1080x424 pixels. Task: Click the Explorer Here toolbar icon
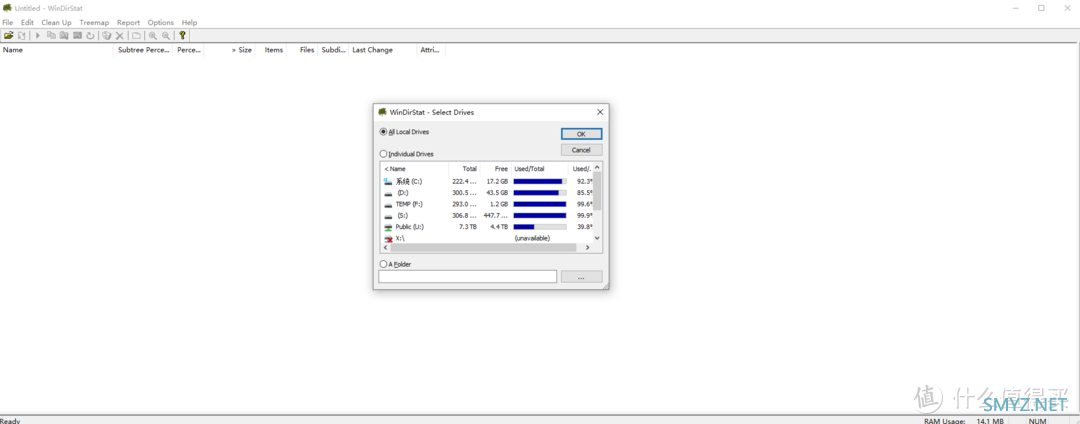(64, 35)
